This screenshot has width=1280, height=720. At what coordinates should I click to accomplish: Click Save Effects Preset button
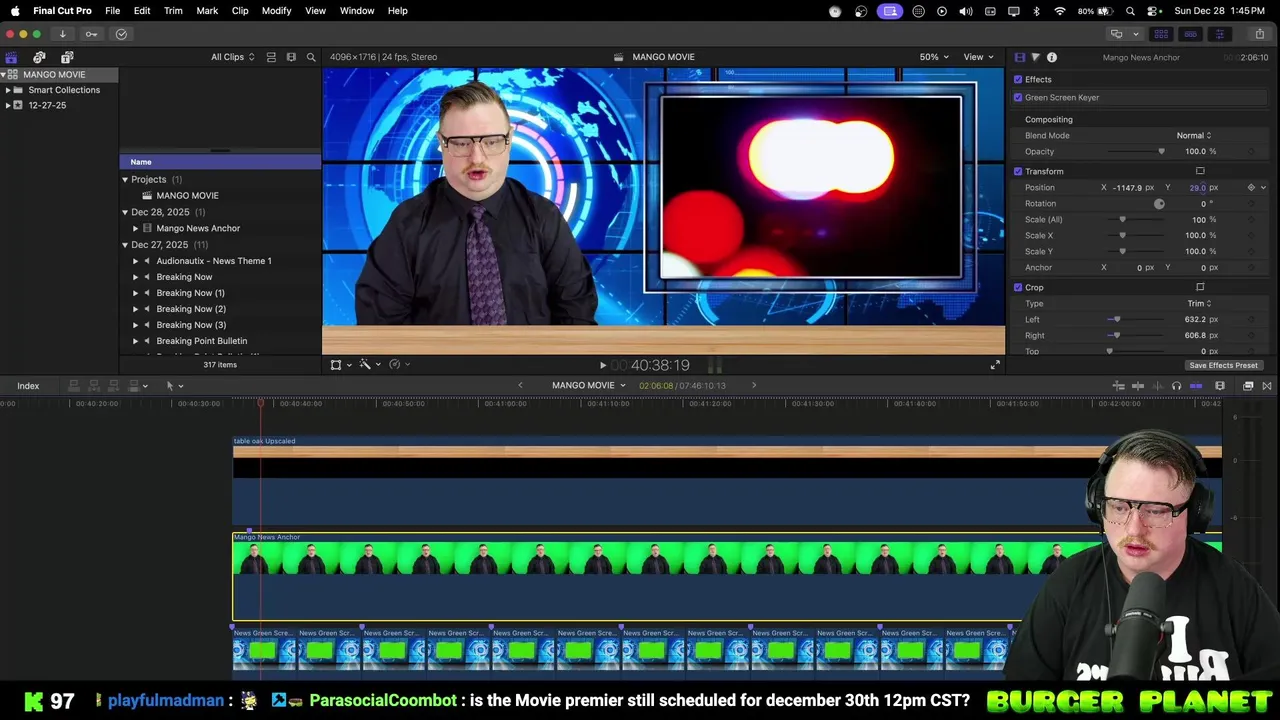(x=1223, y=365)
